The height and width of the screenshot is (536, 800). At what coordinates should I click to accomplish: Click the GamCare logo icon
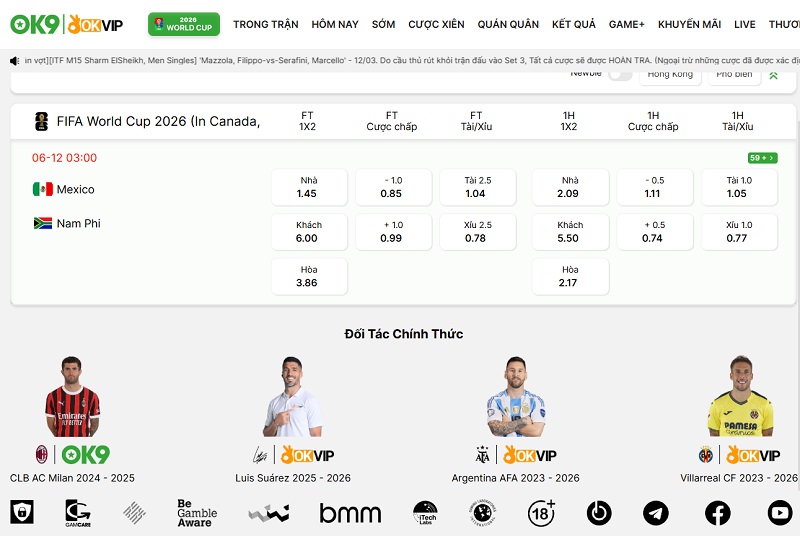pyautogui.click(x=78, y=513)
